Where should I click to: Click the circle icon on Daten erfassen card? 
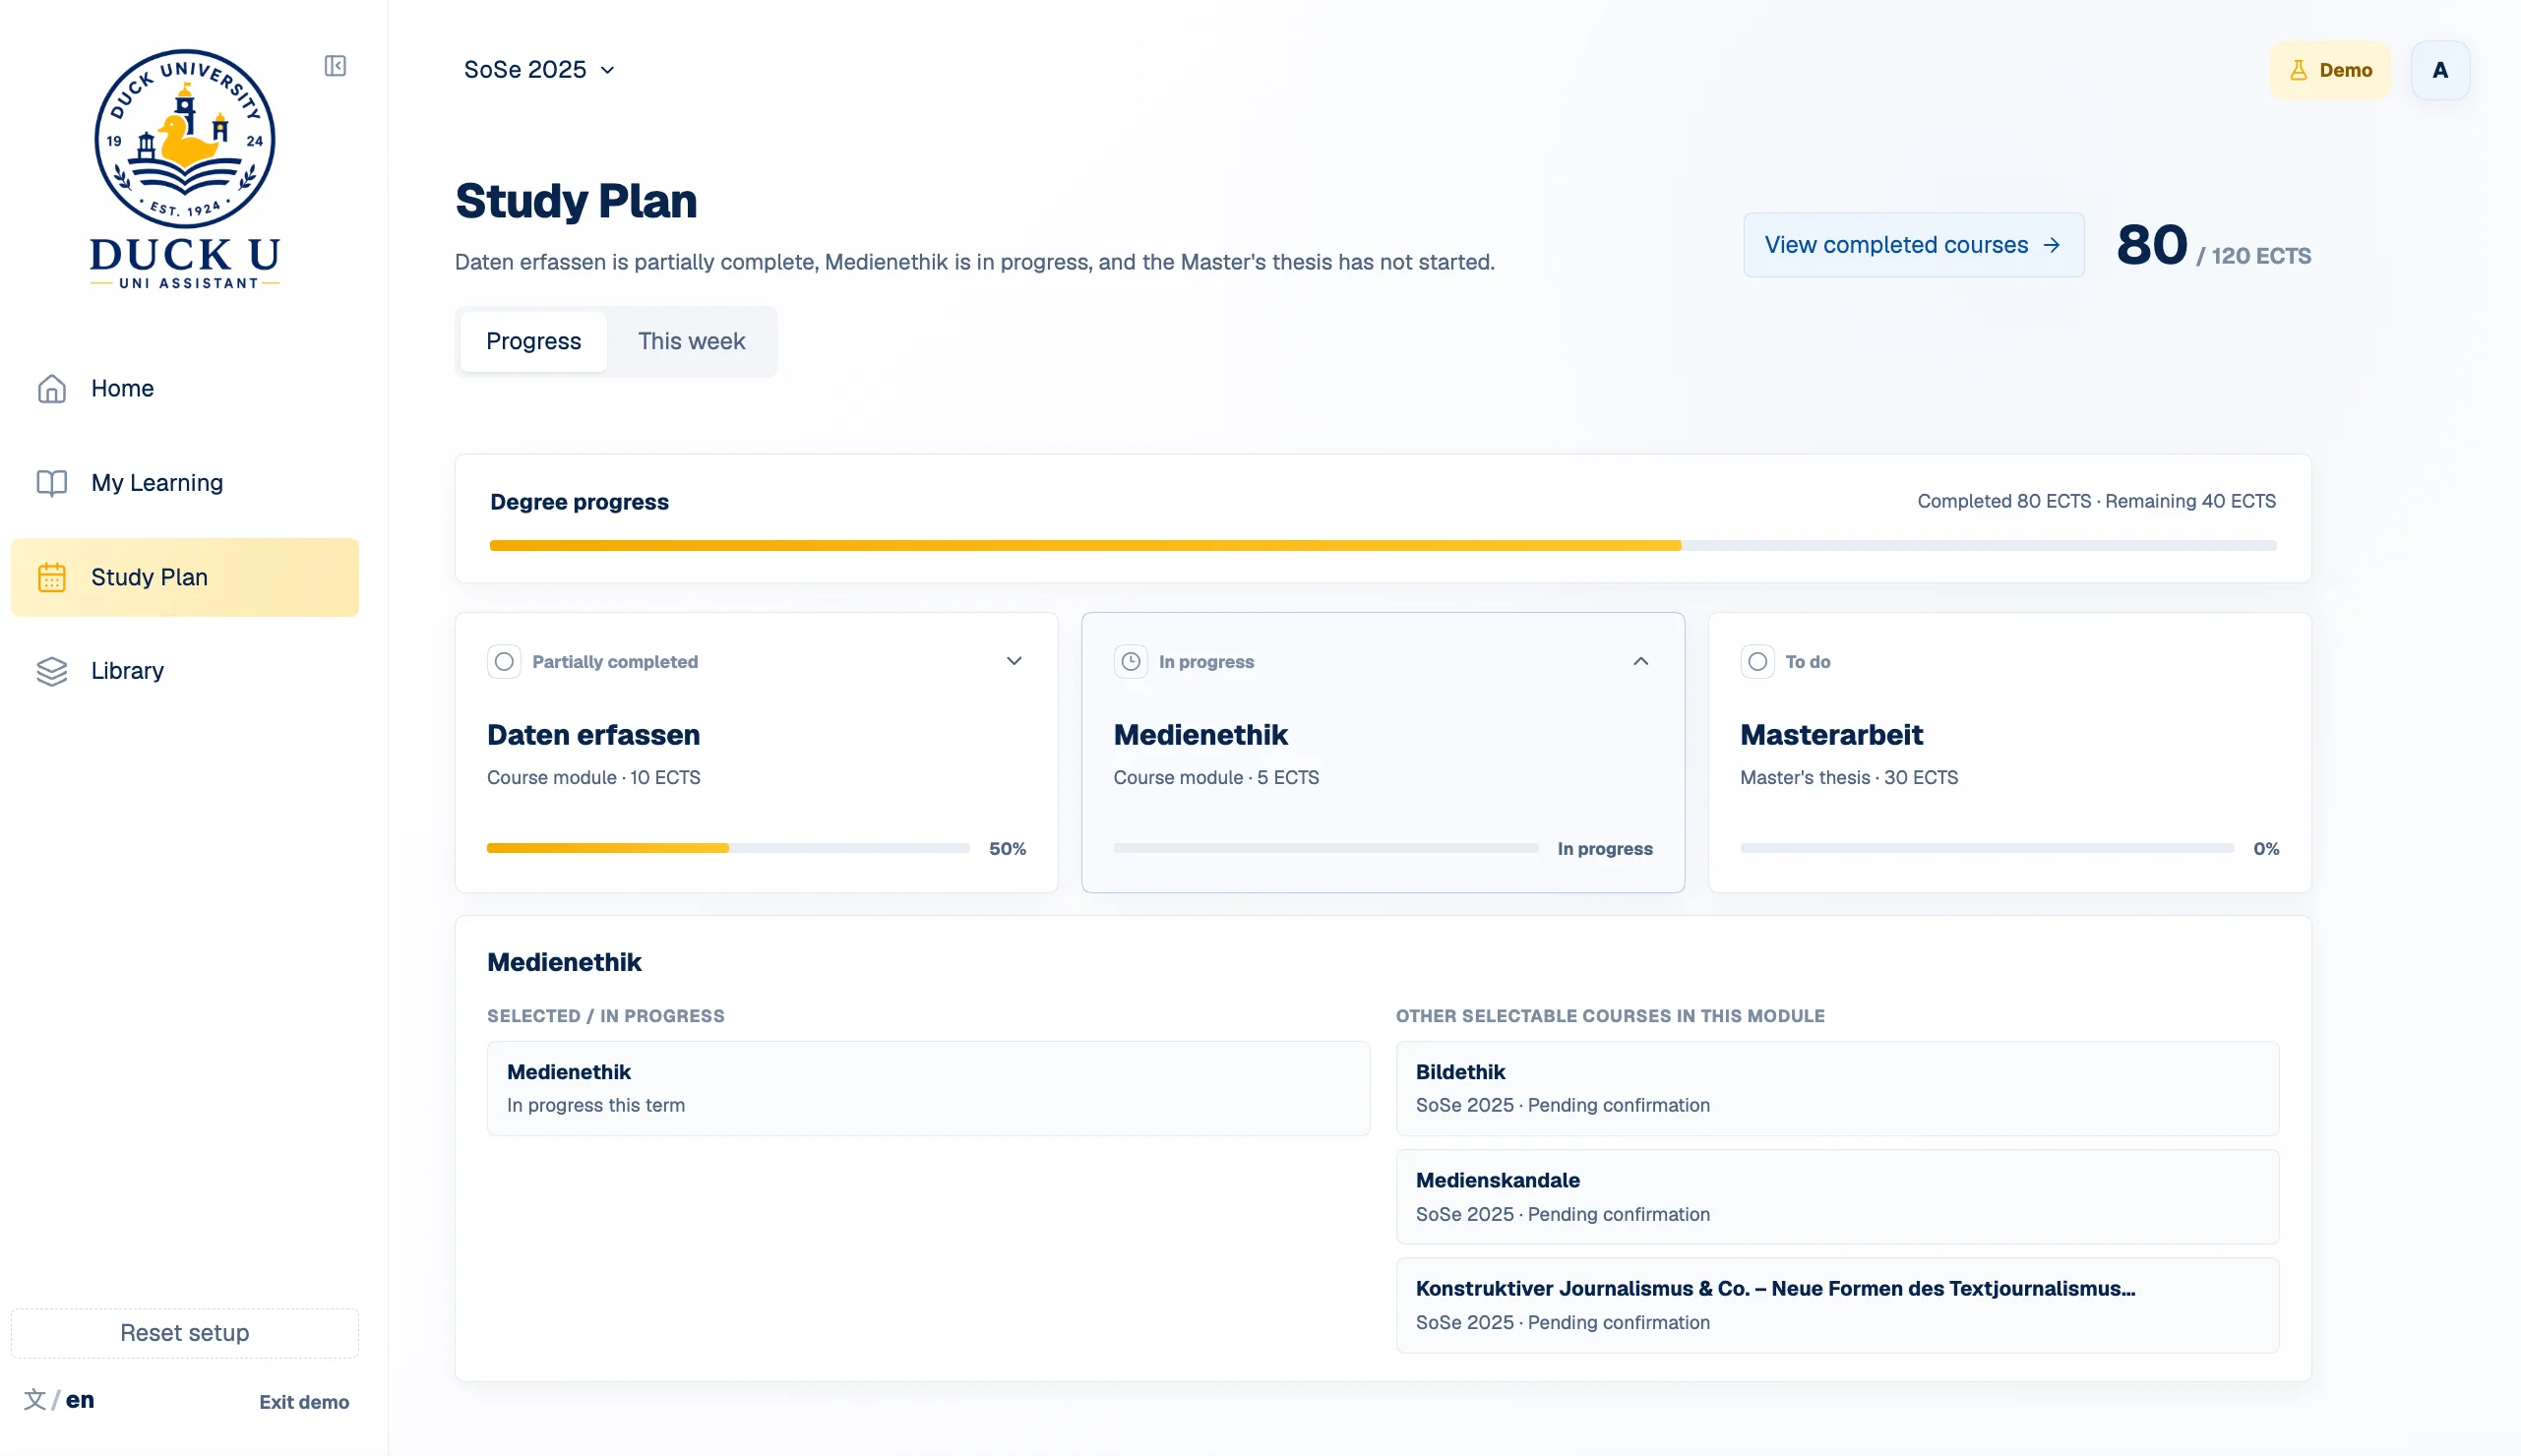tap(504, 661)
